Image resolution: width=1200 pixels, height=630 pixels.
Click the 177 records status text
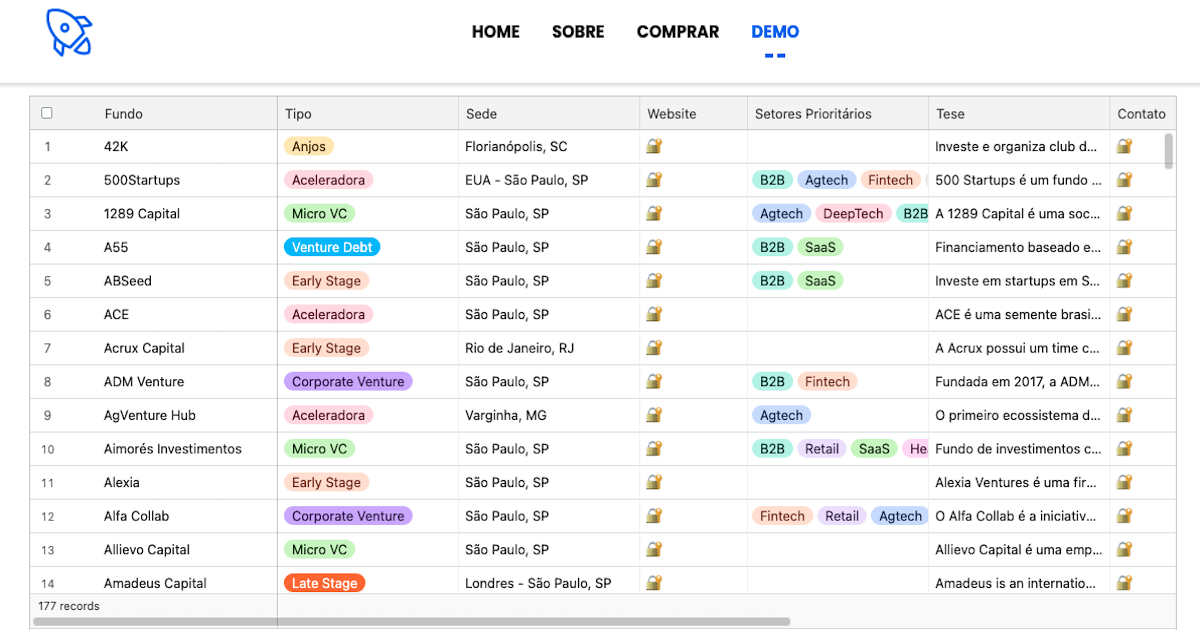tap(69, 606)
